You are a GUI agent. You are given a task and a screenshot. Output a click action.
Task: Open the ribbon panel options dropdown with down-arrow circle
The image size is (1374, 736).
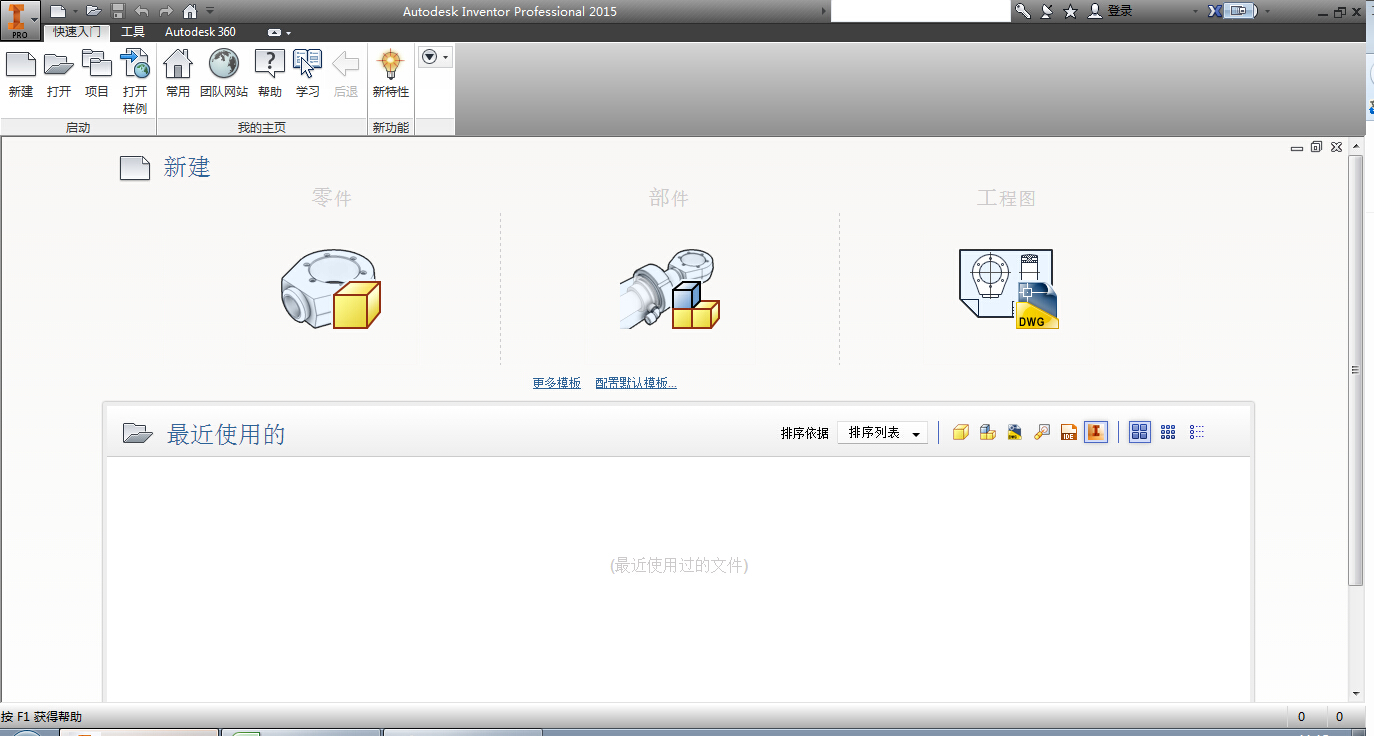pyautogui.click(x=435, y=57)
